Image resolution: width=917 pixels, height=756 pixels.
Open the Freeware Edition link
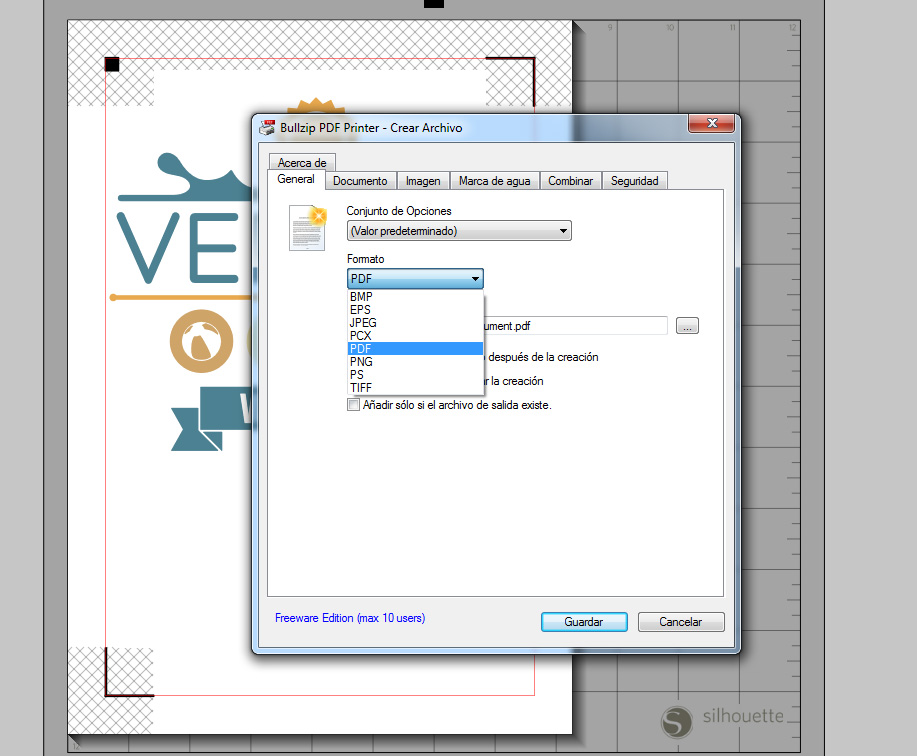[x=350, y=618]
